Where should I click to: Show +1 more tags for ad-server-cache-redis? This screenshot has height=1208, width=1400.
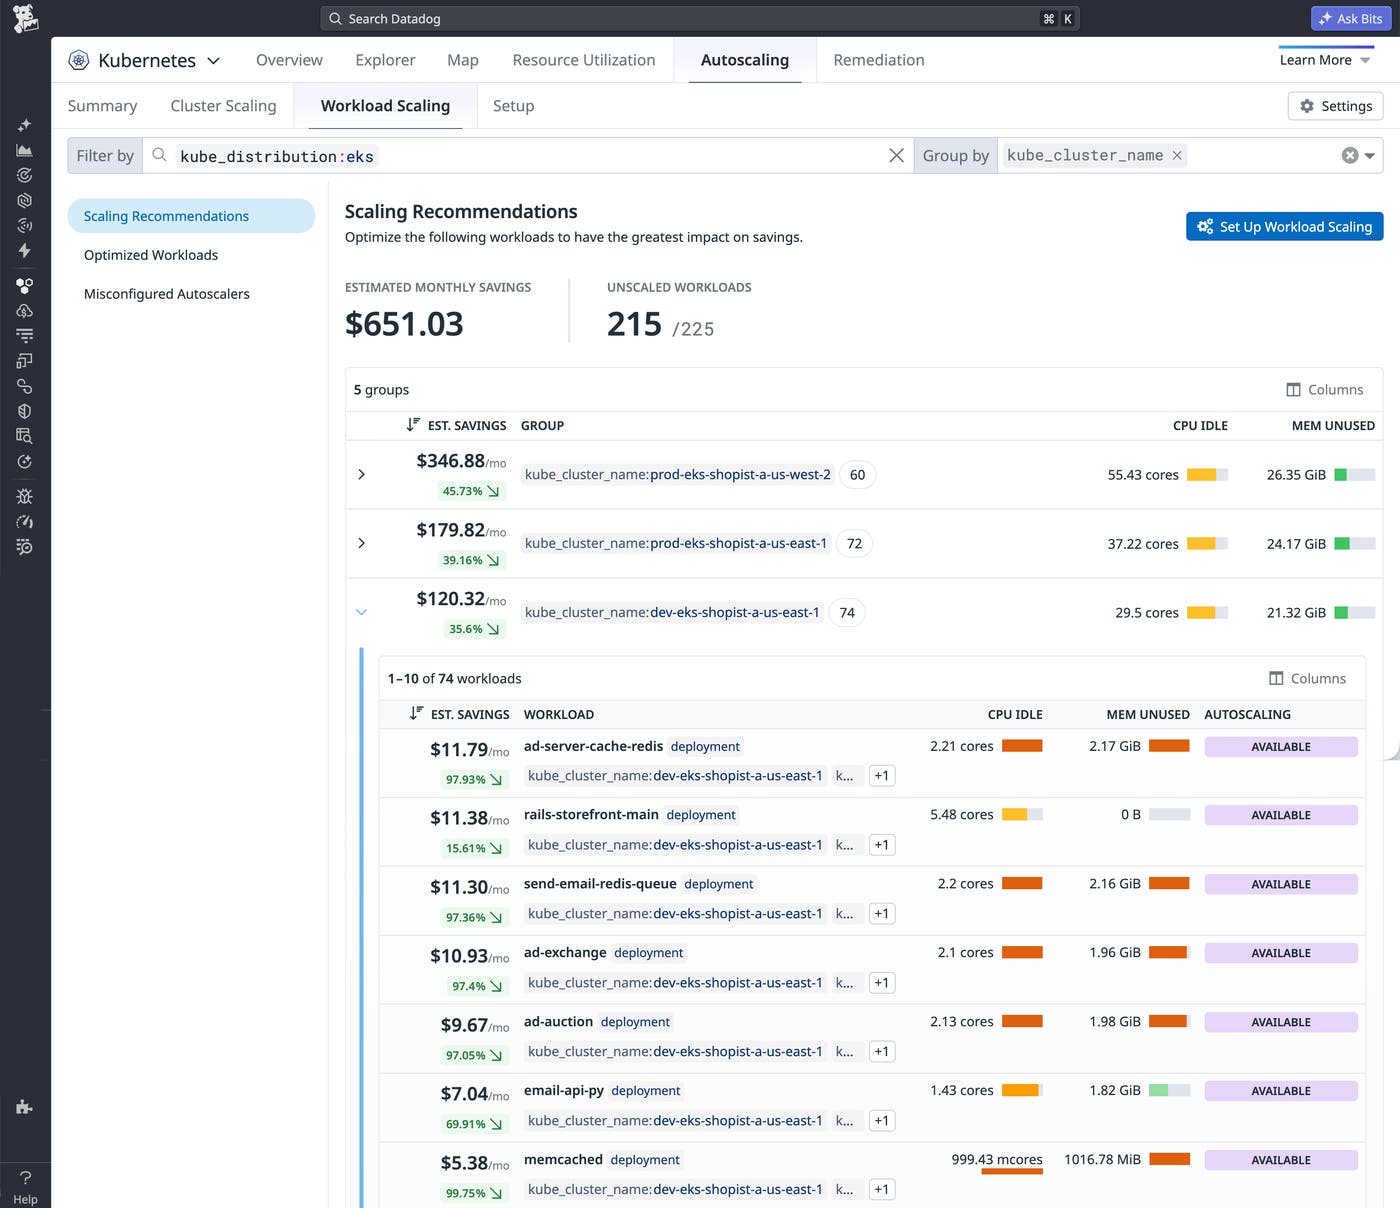[881, 776]
